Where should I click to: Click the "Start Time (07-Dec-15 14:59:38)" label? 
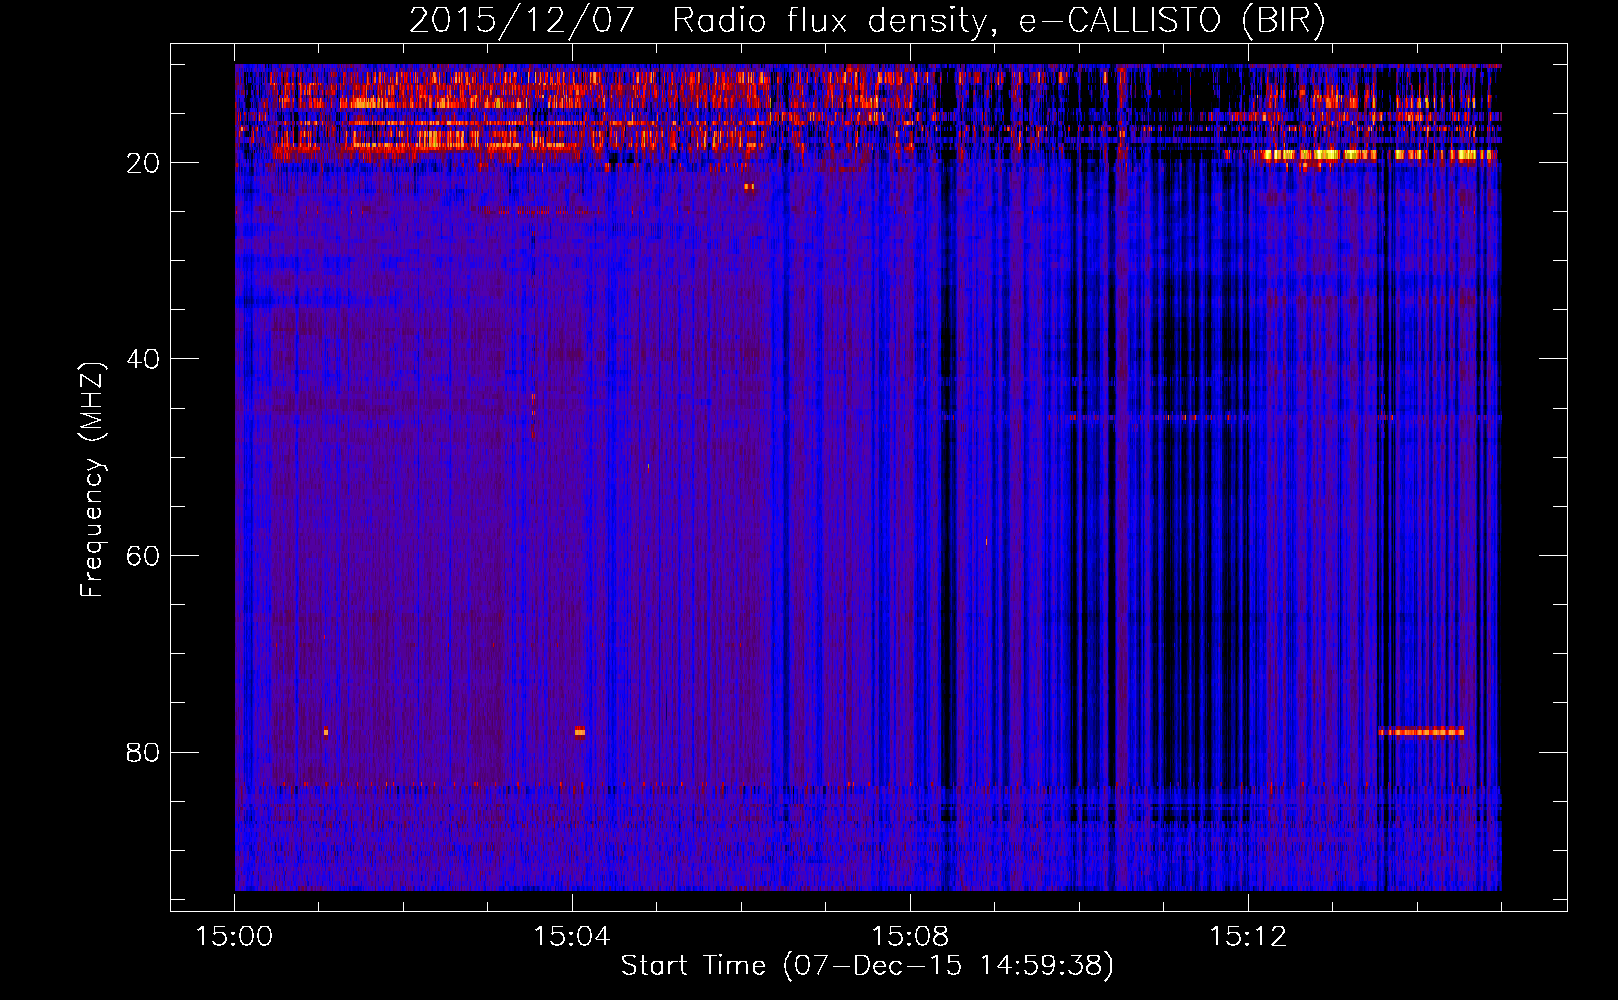(867, 966)
